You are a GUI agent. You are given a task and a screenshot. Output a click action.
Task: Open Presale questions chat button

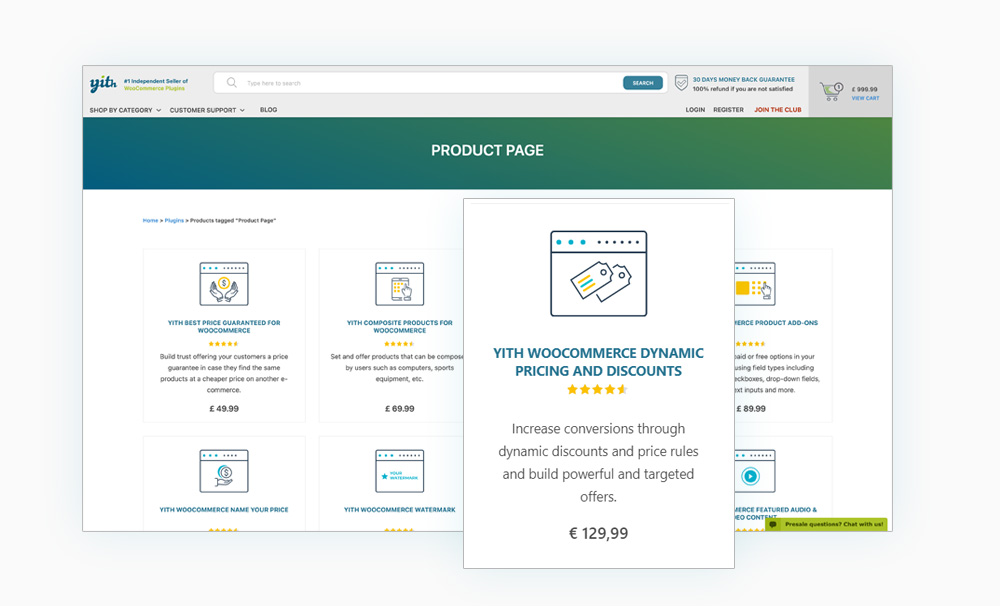[826, 524]
